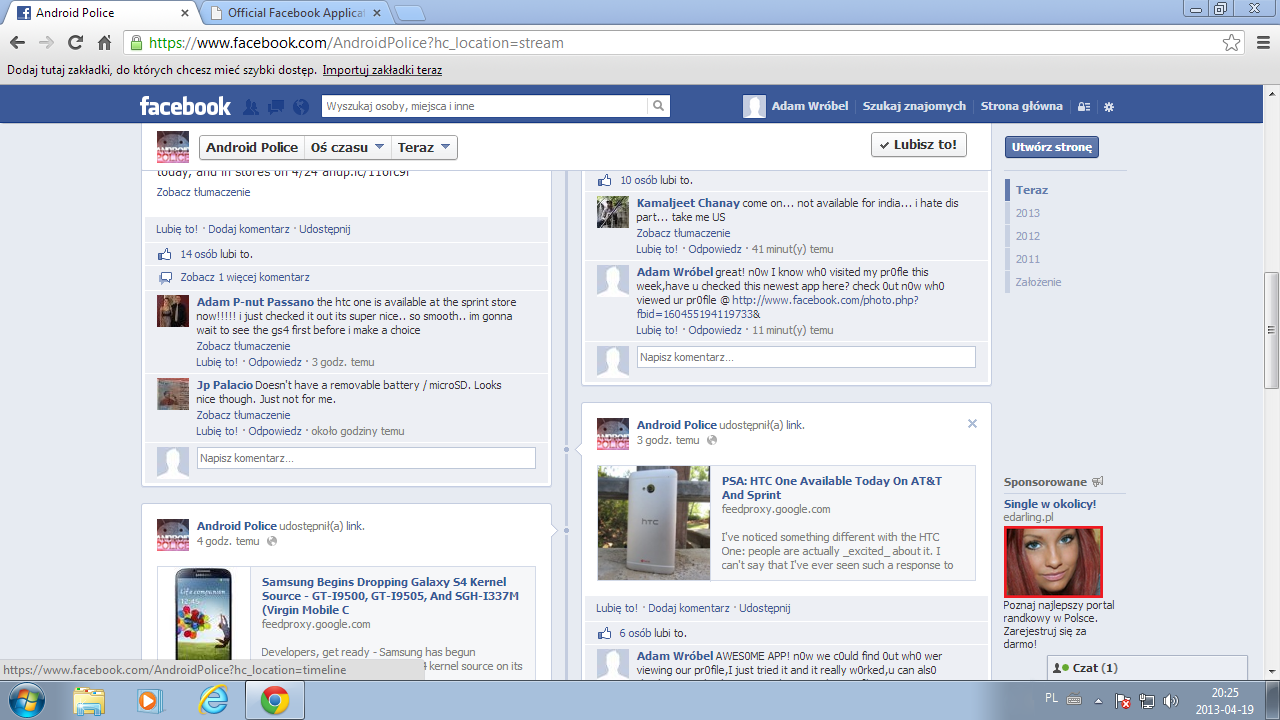Click comment box below the 11 minut(y) temu reply

point(806,357)
